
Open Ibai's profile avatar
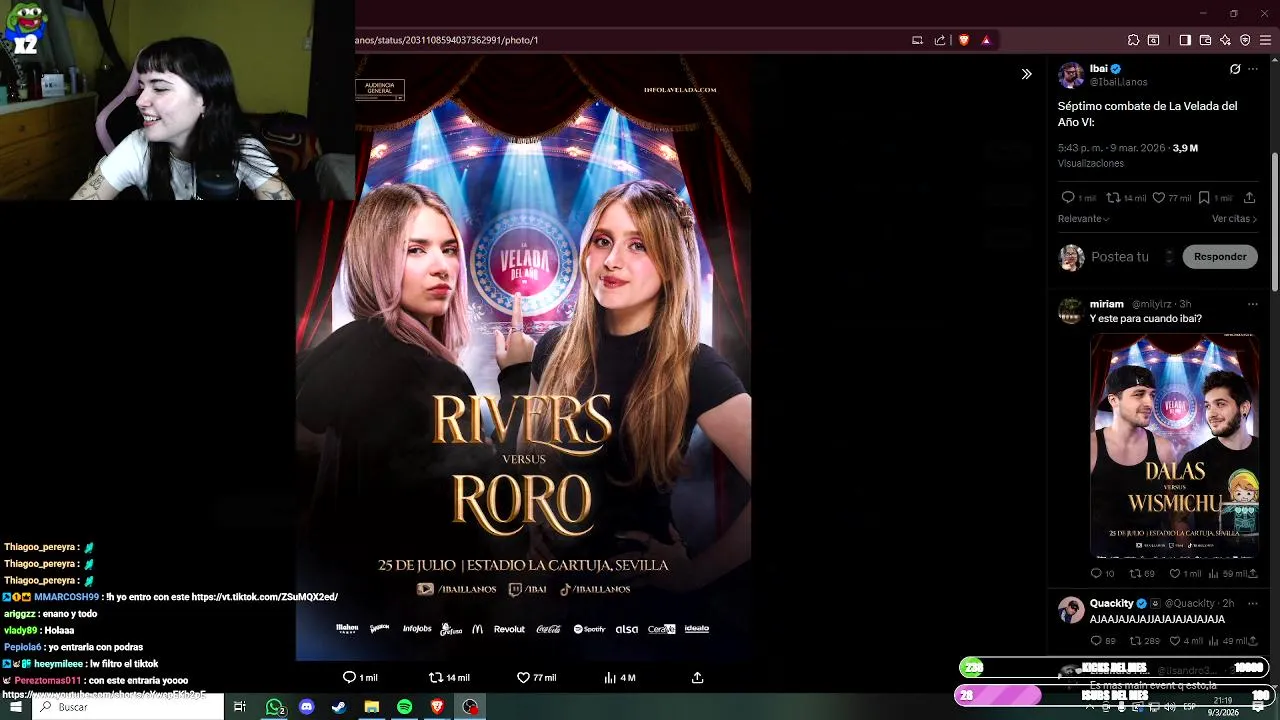click(1071, 75)
